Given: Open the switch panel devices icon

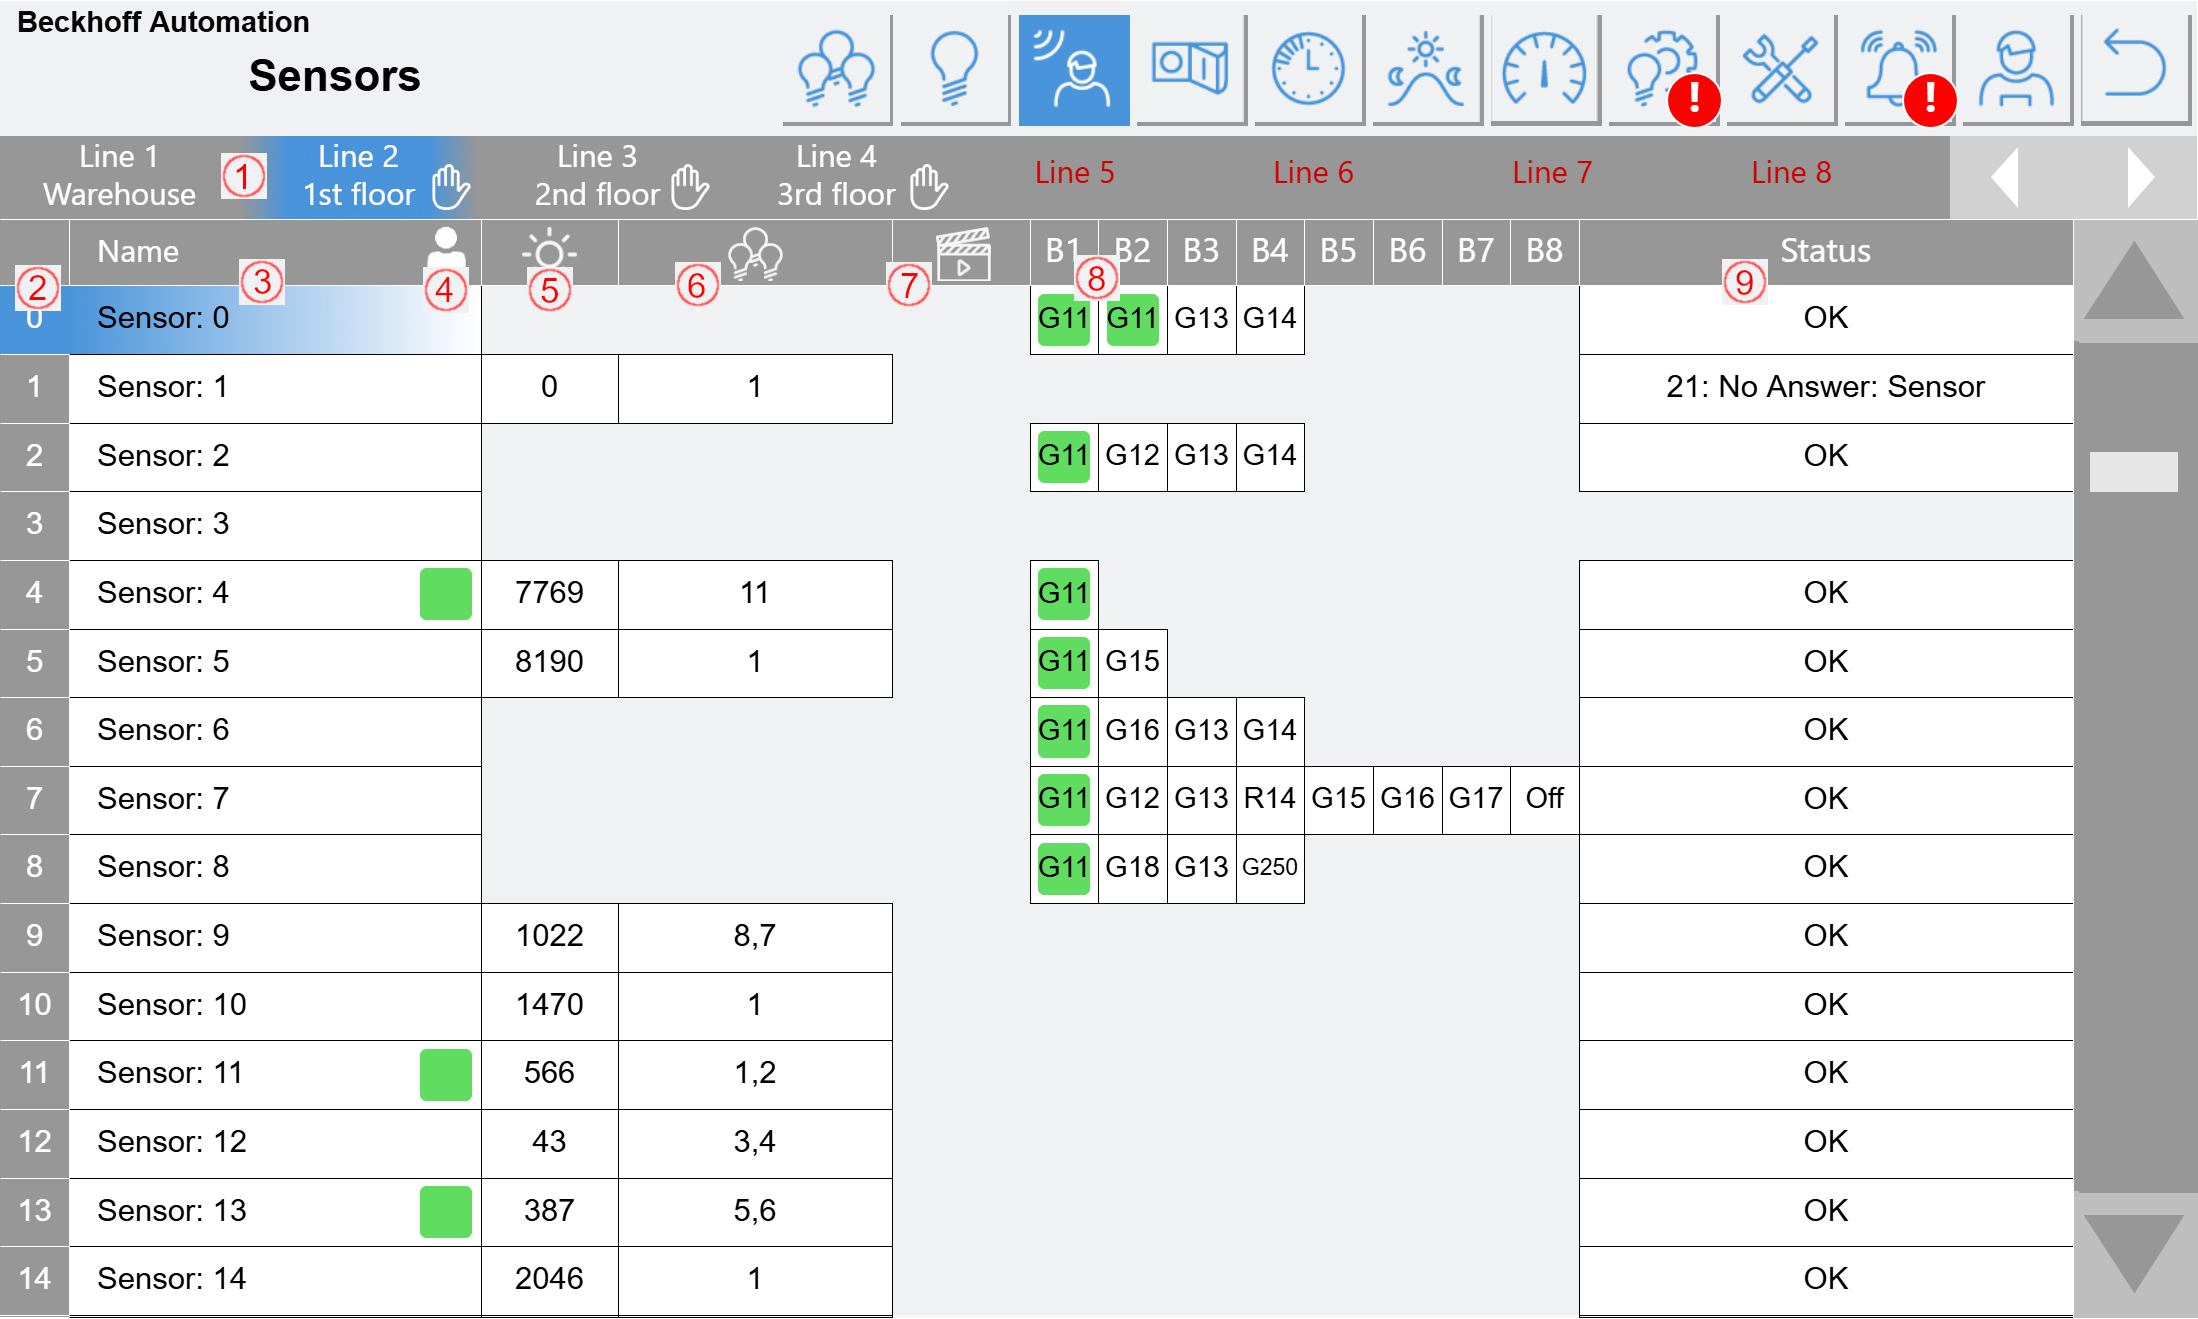Looking at the screenshot, I should [1190, 70].
